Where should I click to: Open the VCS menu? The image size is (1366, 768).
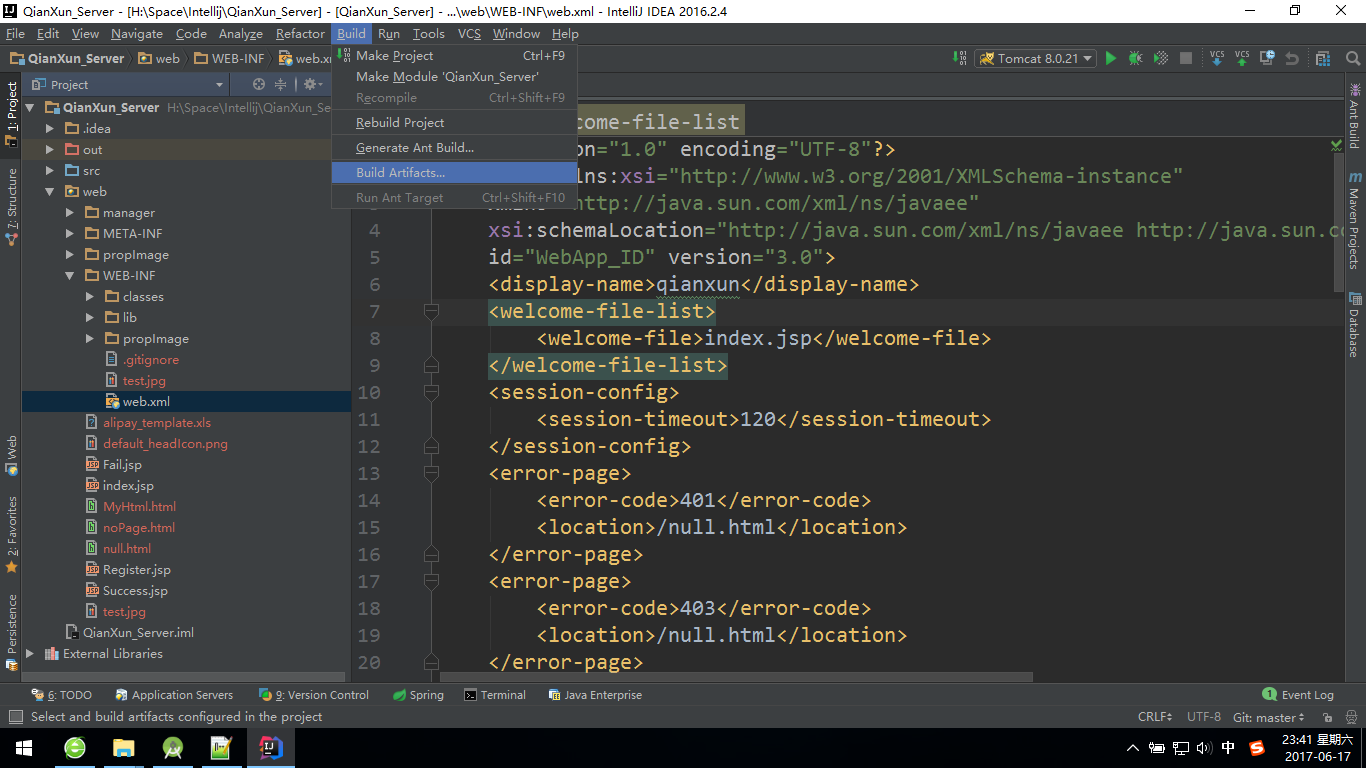click(x=469, y=34)
